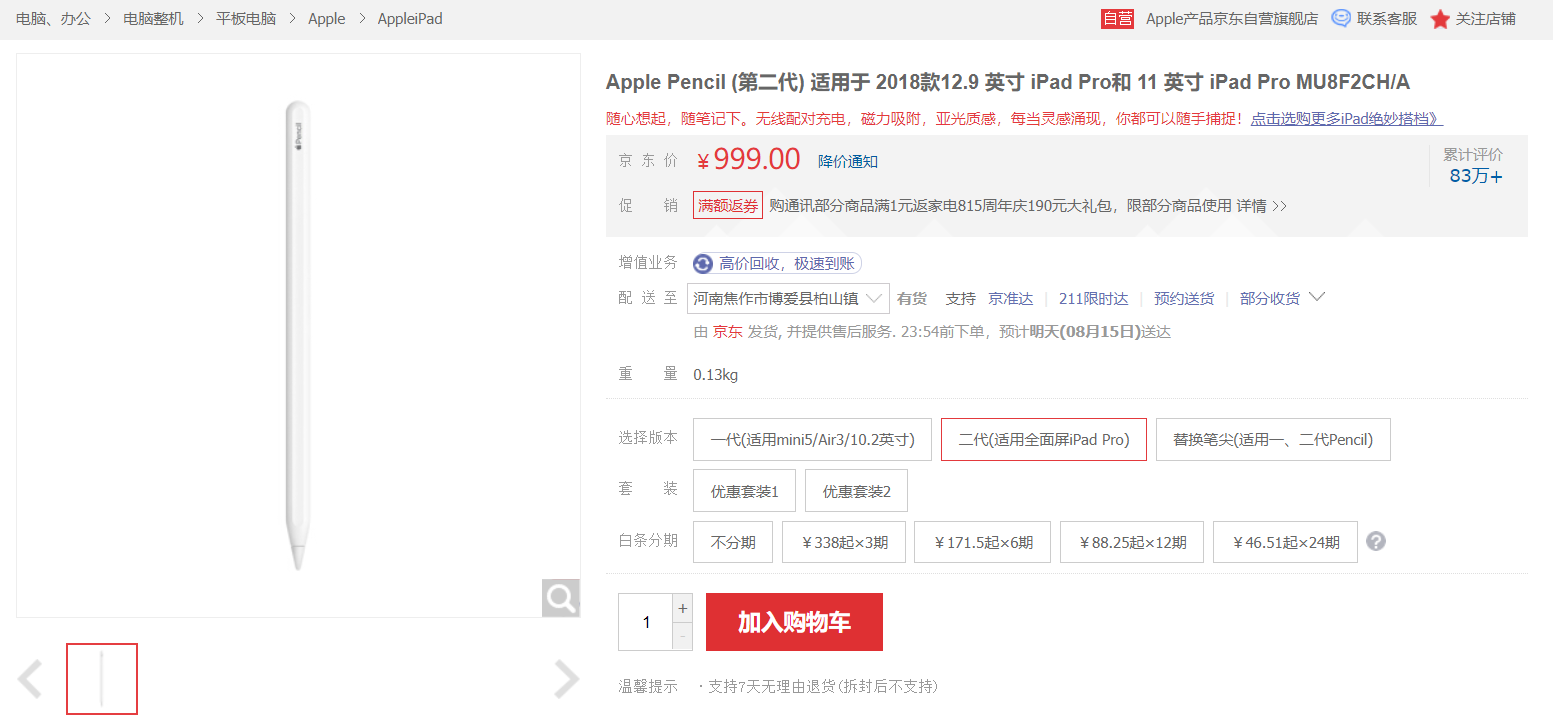Click the selected Apple Pencil thumbnail
Viewport: 1553px width, 728px height.
[102, 679]
